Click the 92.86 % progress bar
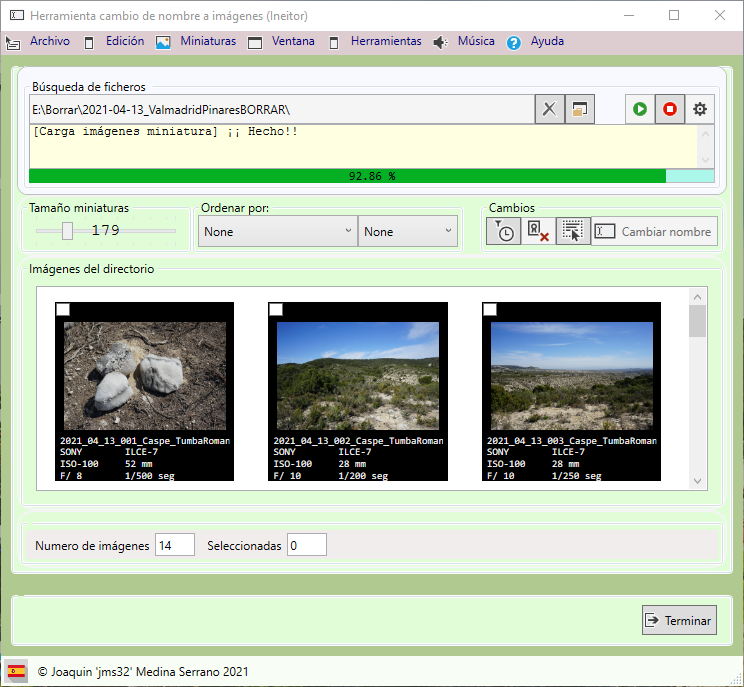 [x=372, y=176]
